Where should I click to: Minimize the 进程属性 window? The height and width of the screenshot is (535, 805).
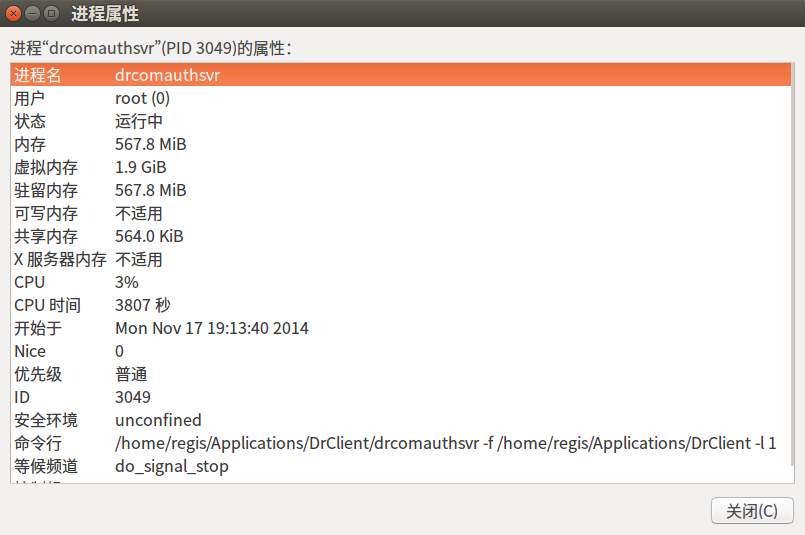click(x=32, y=13)
